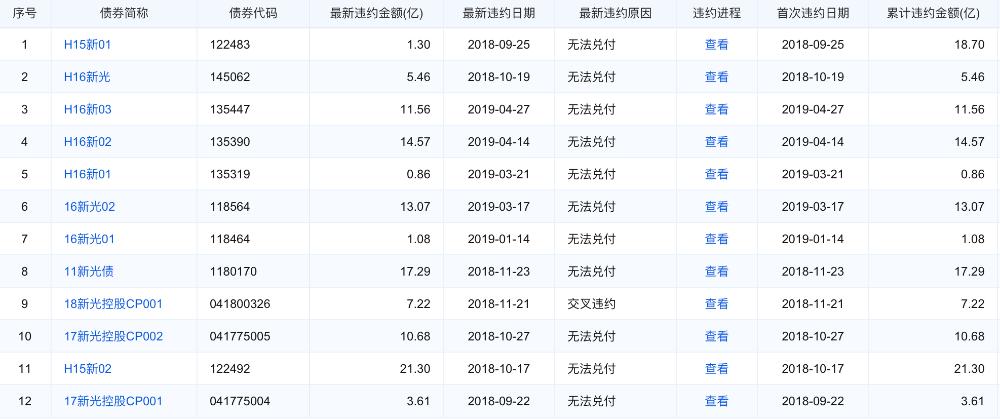This screenshot has width=1000, height=419.
Task: Open bond link H16新光
Action: click(x=87, y=77)
